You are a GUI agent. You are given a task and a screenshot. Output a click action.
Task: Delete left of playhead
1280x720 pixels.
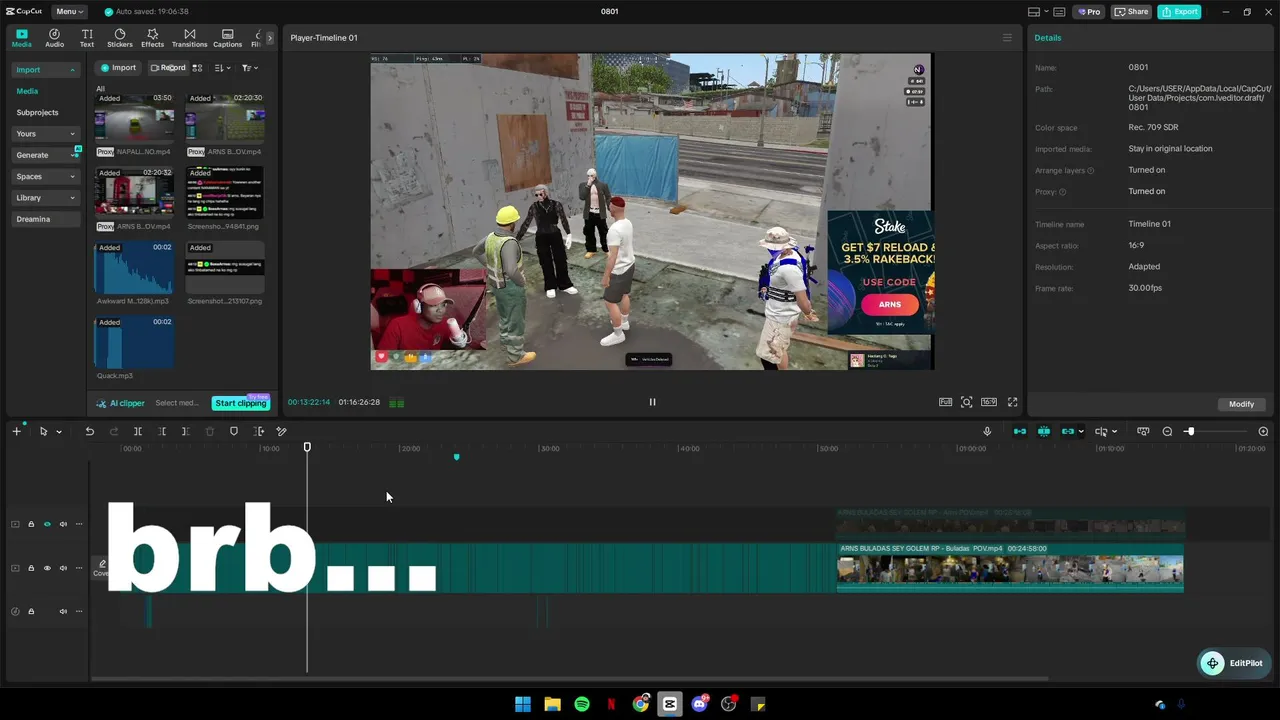tap(162, 431)
